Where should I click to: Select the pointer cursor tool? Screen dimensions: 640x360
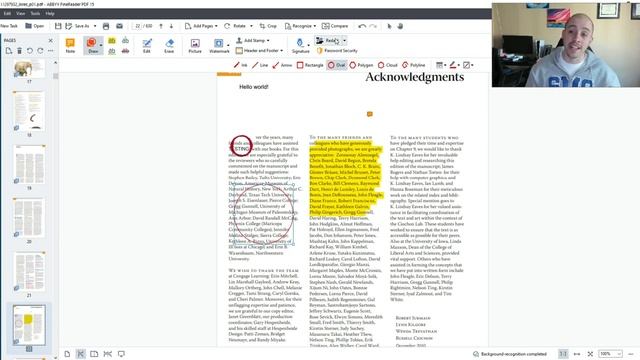coord(389,26)
